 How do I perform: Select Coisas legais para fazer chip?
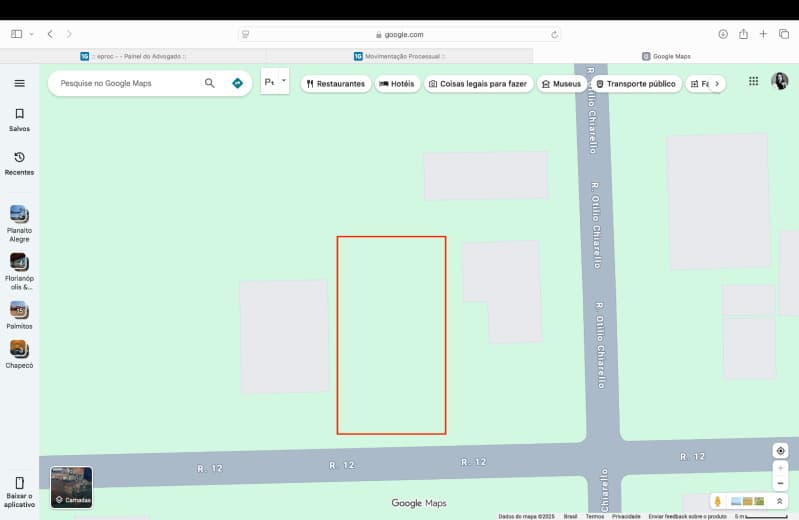[478, 84]
